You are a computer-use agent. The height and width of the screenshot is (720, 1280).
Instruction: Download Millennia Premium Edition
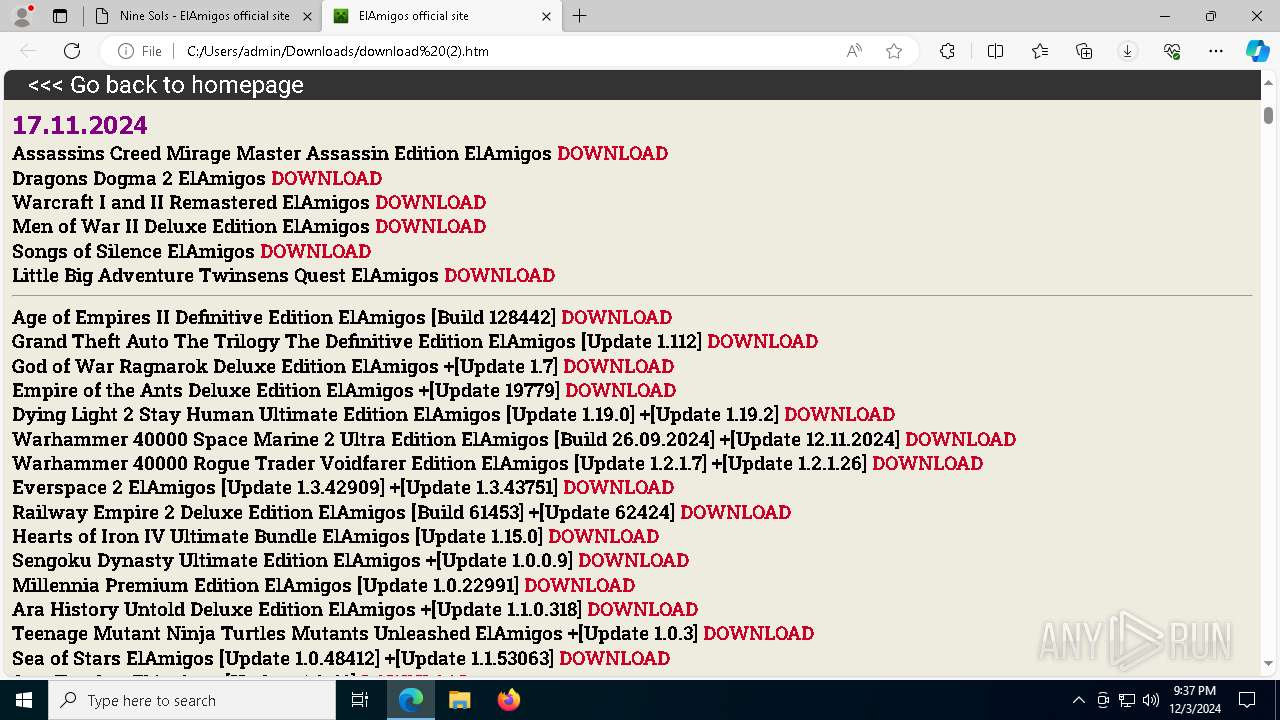click(579, 585)
